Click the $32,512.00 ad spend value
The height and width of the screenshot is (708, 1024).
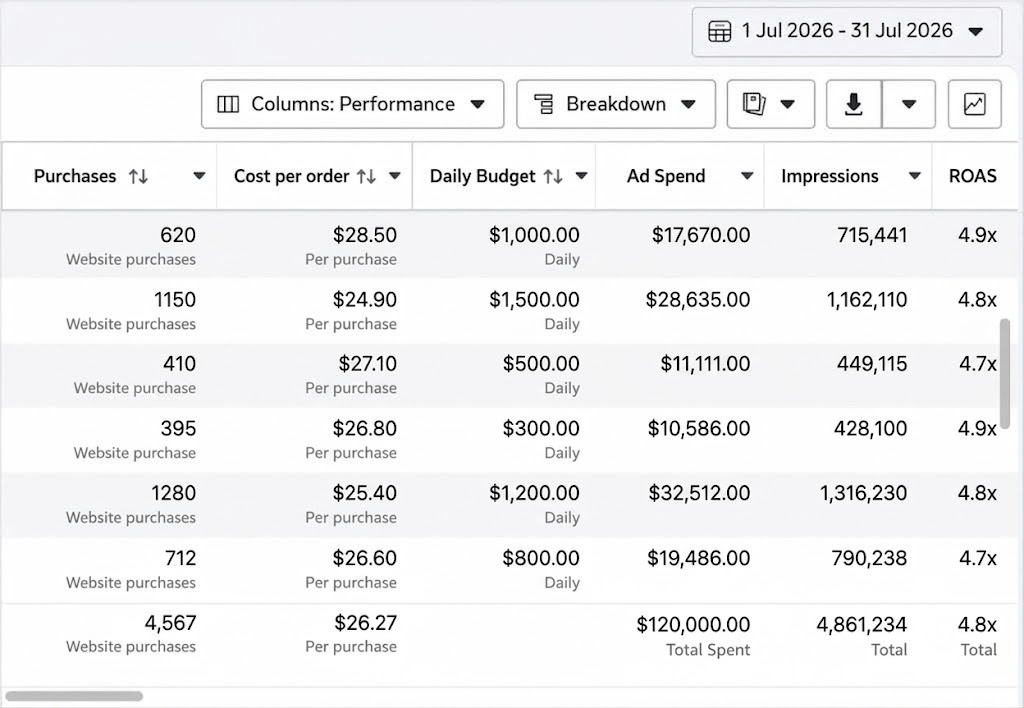click(699, 493)
